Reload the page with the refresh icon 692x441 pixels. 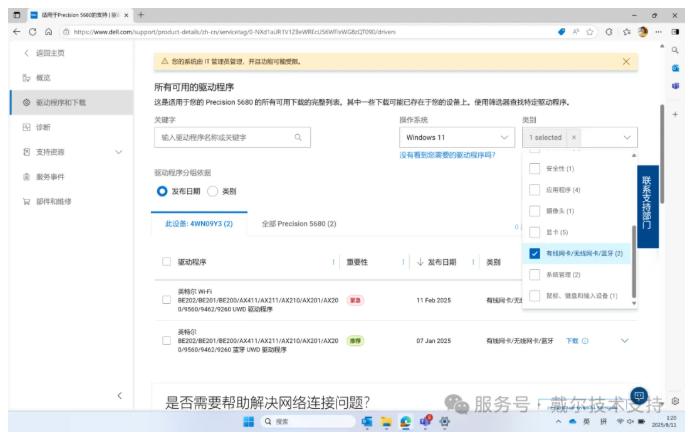pos(33,32)
